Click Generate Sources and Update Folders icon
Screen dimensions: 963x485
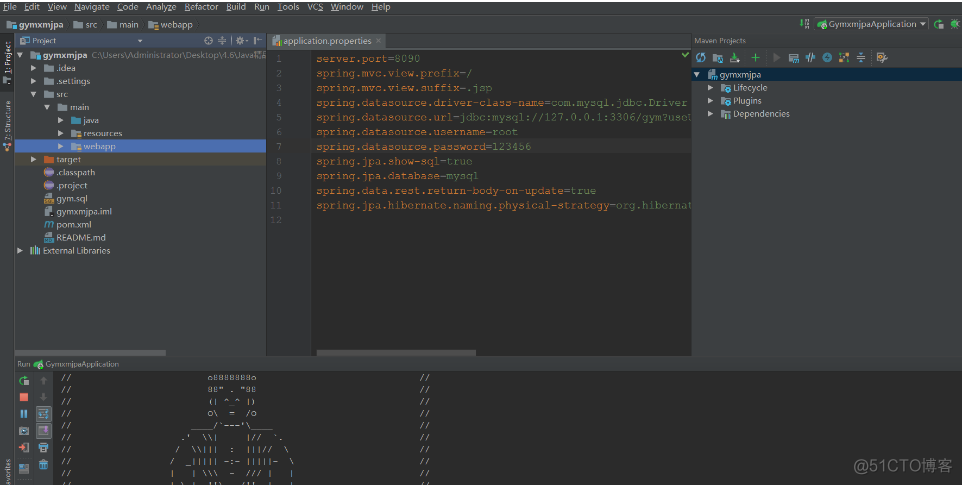tap(717, 58)
